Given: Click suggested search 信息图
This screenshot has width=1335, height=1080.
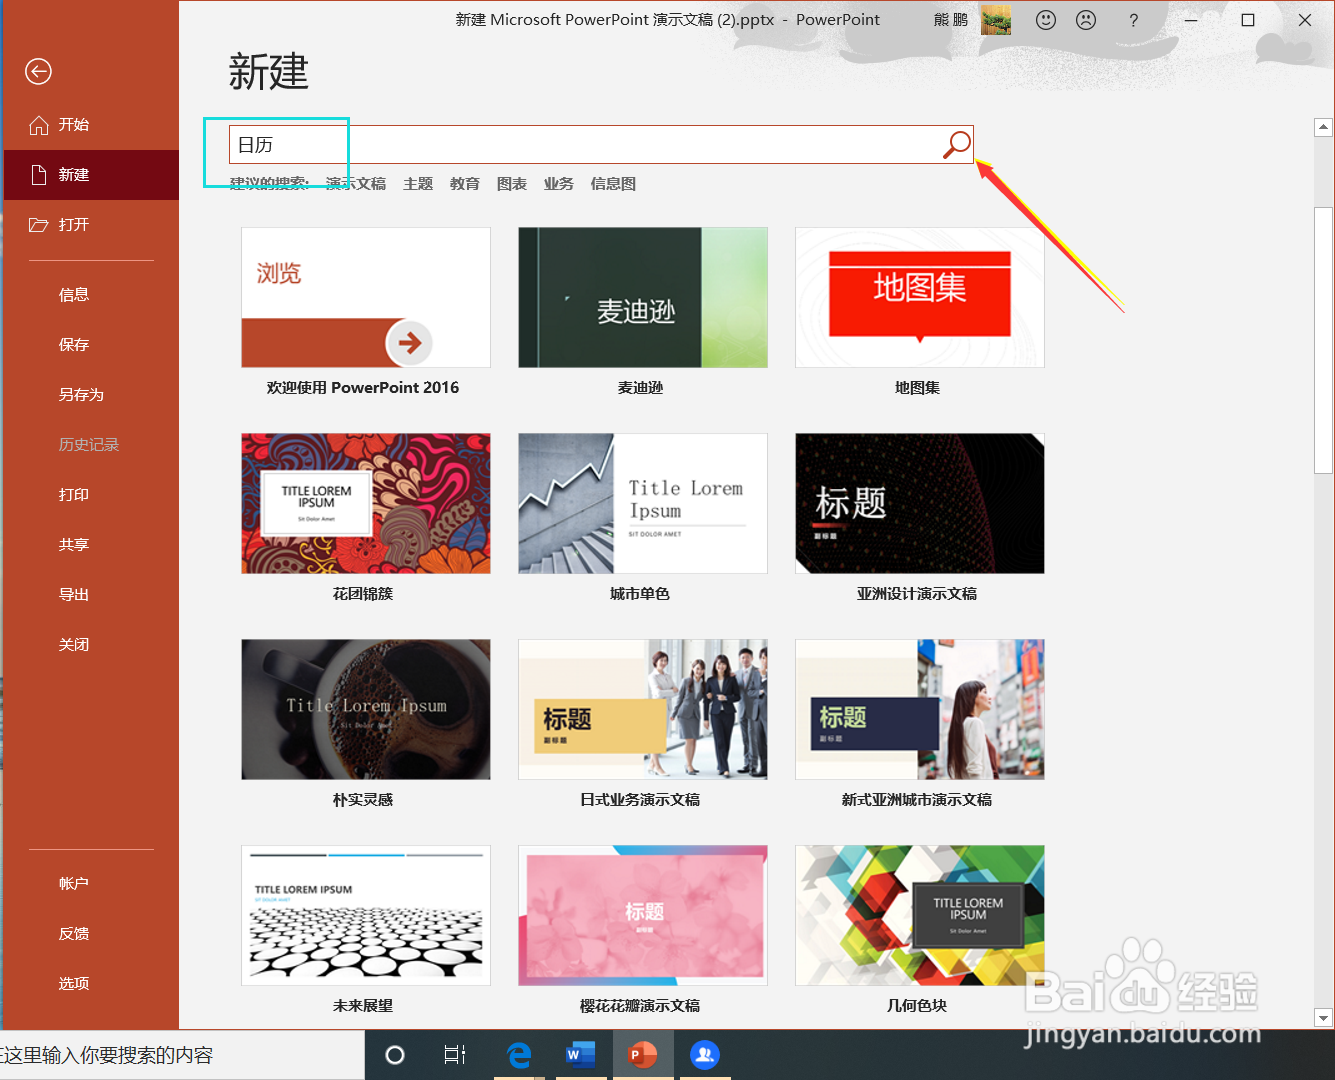Looking at the screenshot, I should [613, 184].
